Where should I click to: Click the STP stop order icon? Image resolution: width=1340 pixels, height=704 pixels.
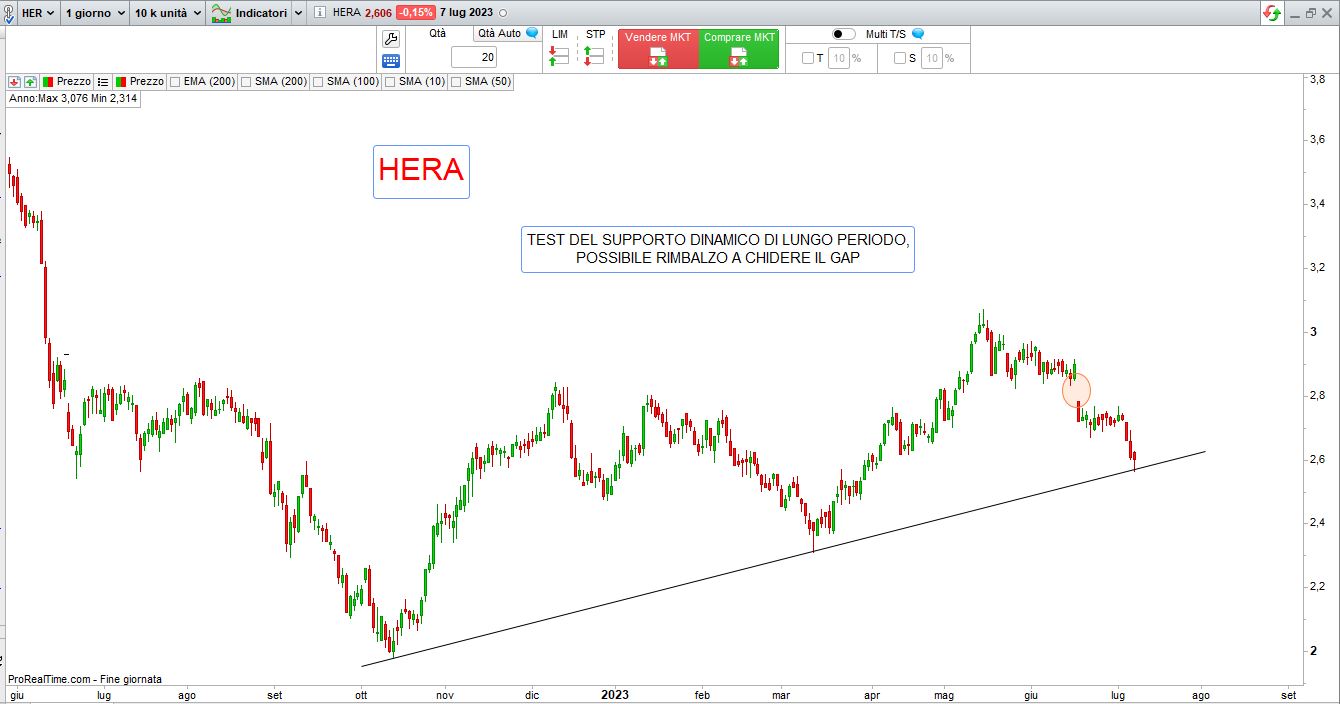click(594, 56)
